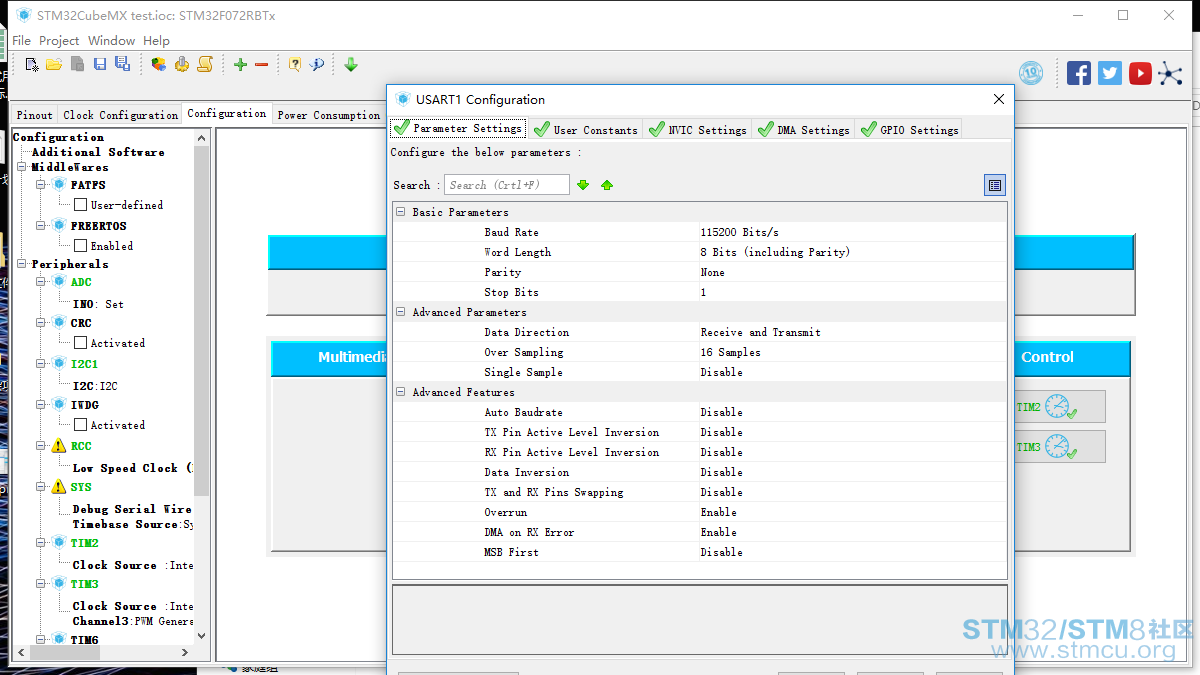
Task: Collapse the MiddleWares tree node
Action: (24, 167)
